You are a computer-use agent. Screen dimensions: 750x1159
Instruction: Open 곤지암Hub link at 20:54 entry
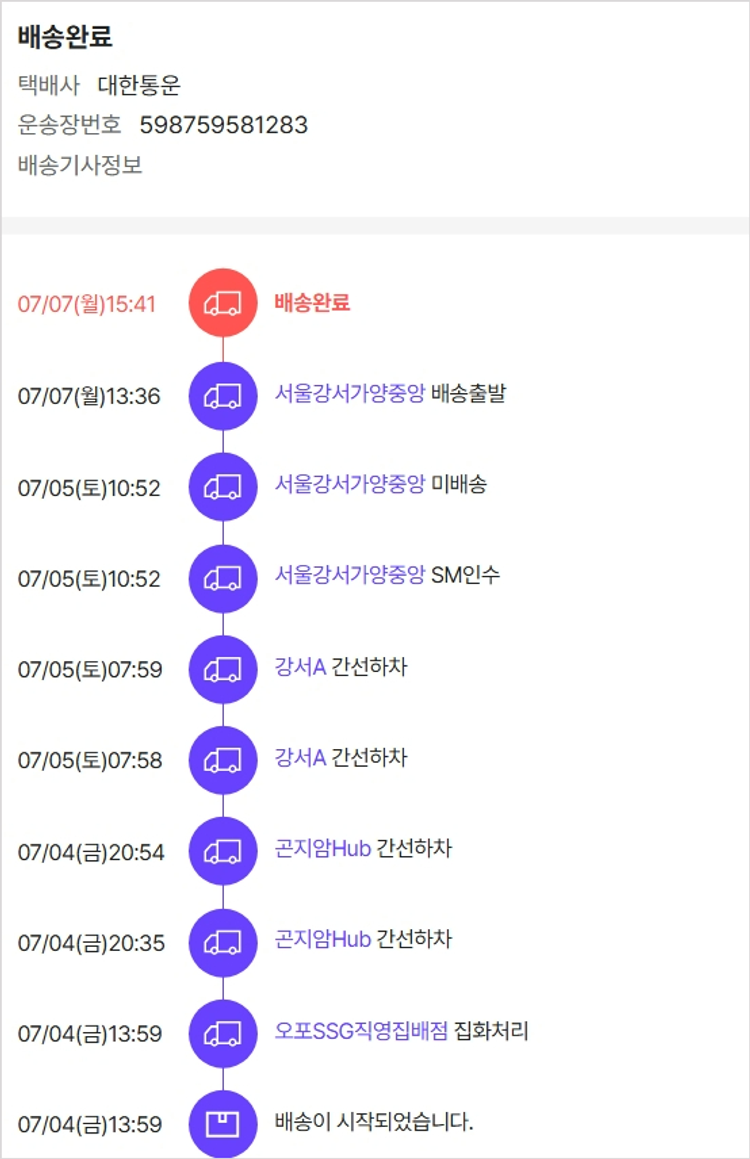pyautogui.click(x=323, y=849)
